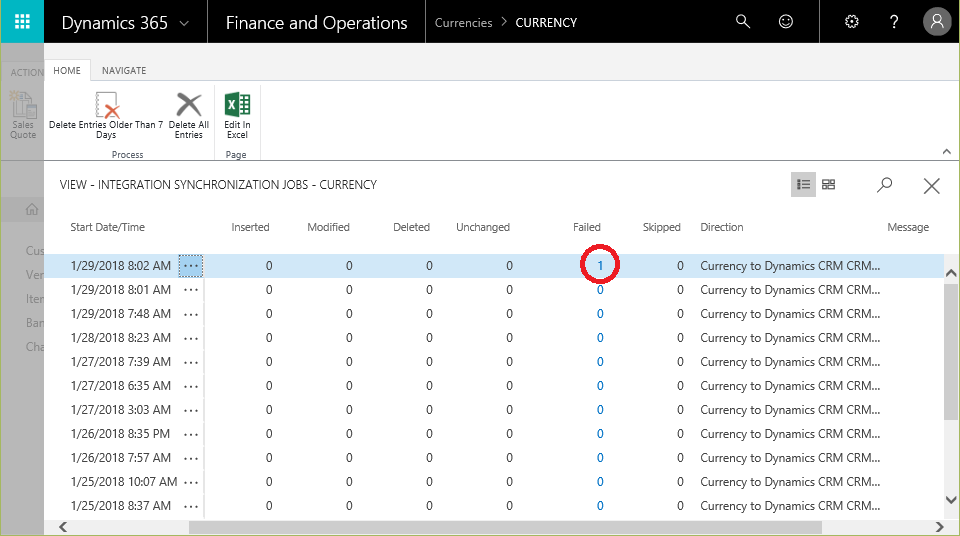
Task: Click Delete Entries Older Than 7 Days
Action: pyautogui.click(x=106, y=115)
